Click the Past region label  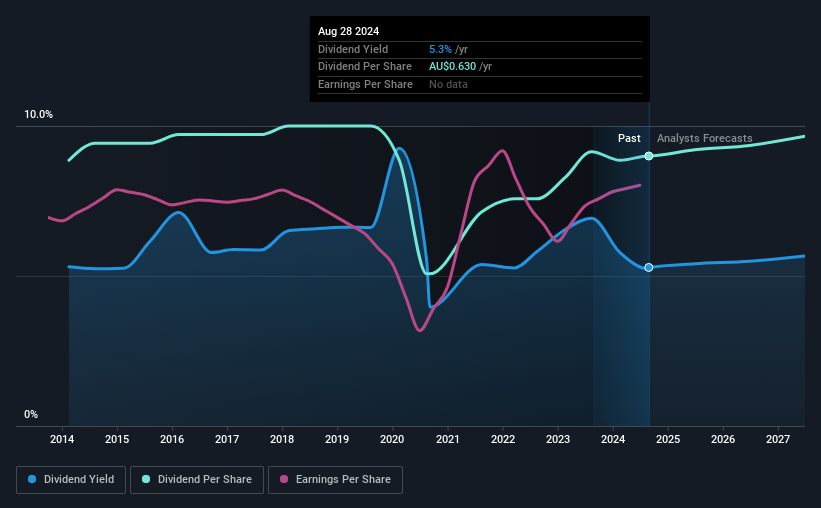(629, 138)
